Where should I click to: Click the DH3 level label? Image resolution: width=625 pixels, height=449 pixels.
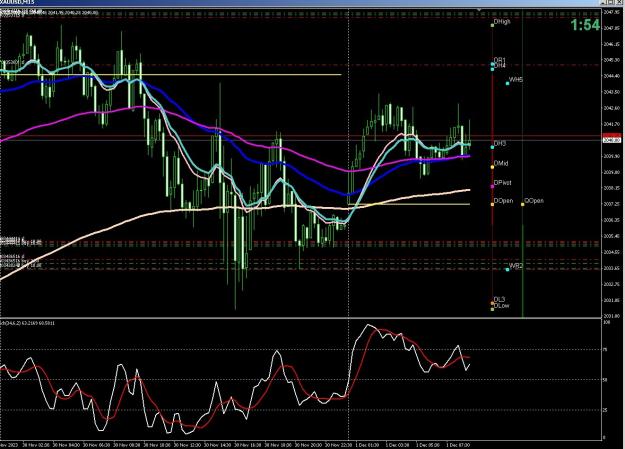499,143
